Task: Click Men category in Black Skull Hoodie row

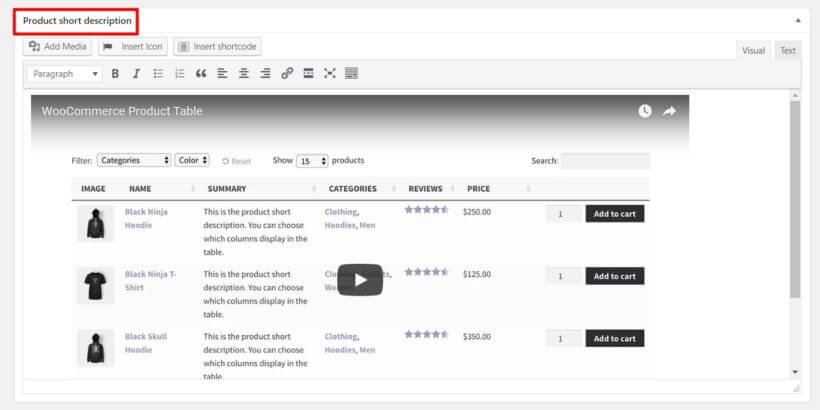Action: click(367, 350)
